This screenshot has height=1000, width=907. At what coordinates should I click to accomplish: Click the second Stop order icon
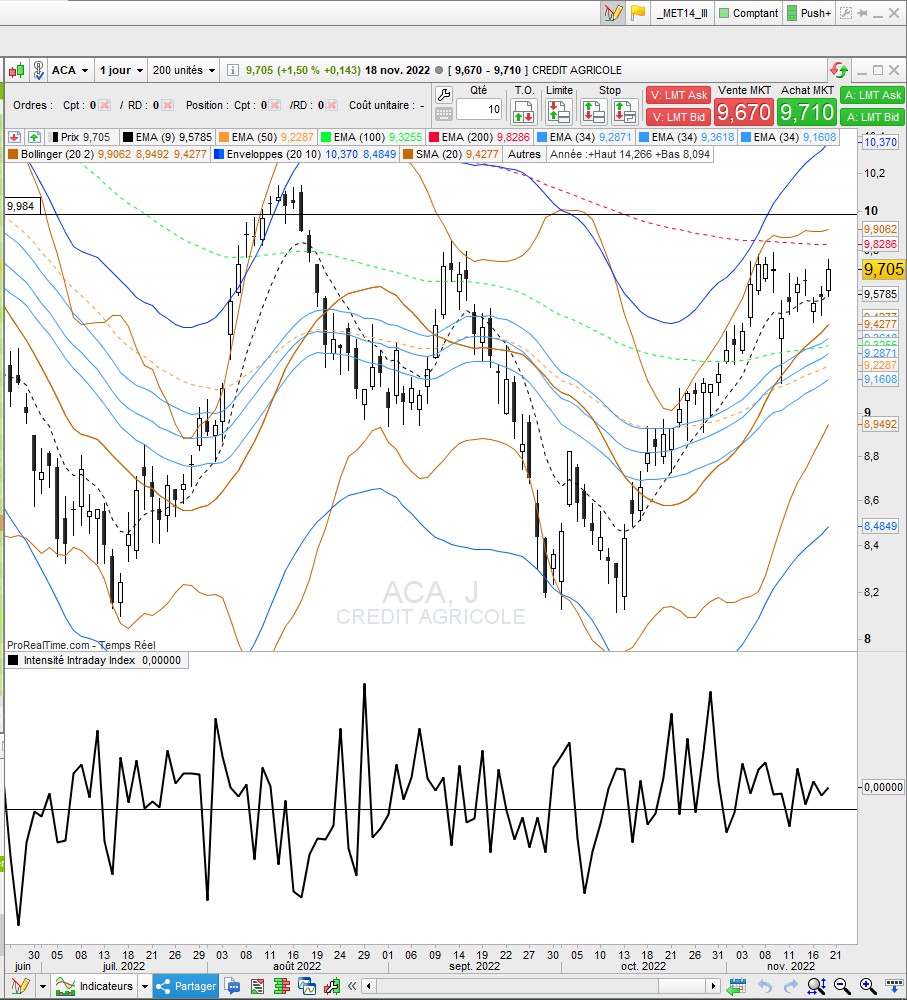624,112
